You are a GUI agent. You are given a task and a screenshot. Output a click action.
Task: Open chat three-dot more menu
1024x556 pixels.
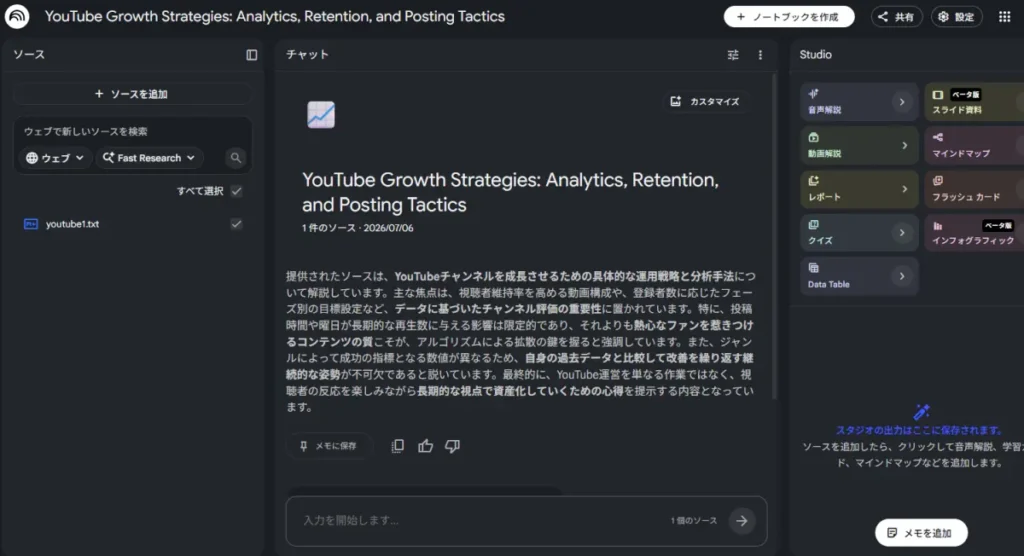tap(760, 55)
